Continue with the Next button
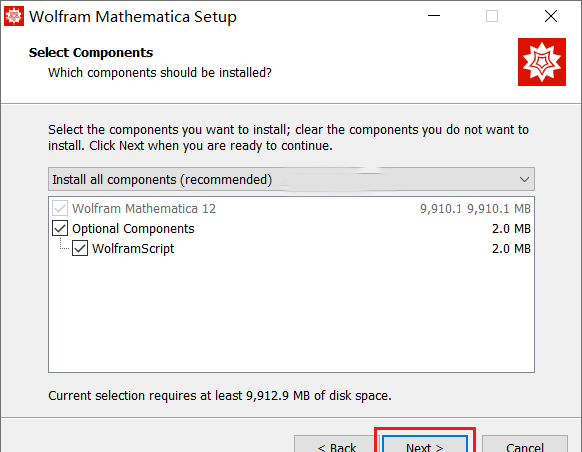 click(425, 444)
